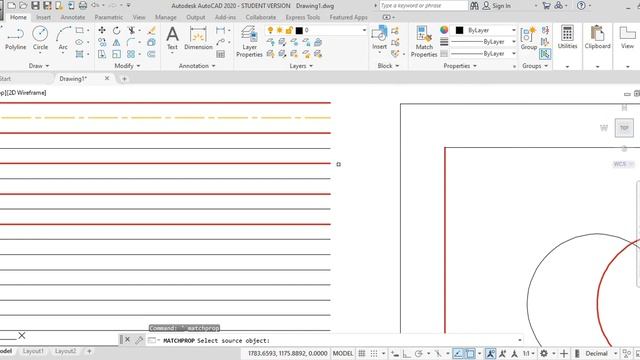This screenshot has width=640, height=360.
Task: Click the TOP face of ViewCube
Action: click(624, 128)
